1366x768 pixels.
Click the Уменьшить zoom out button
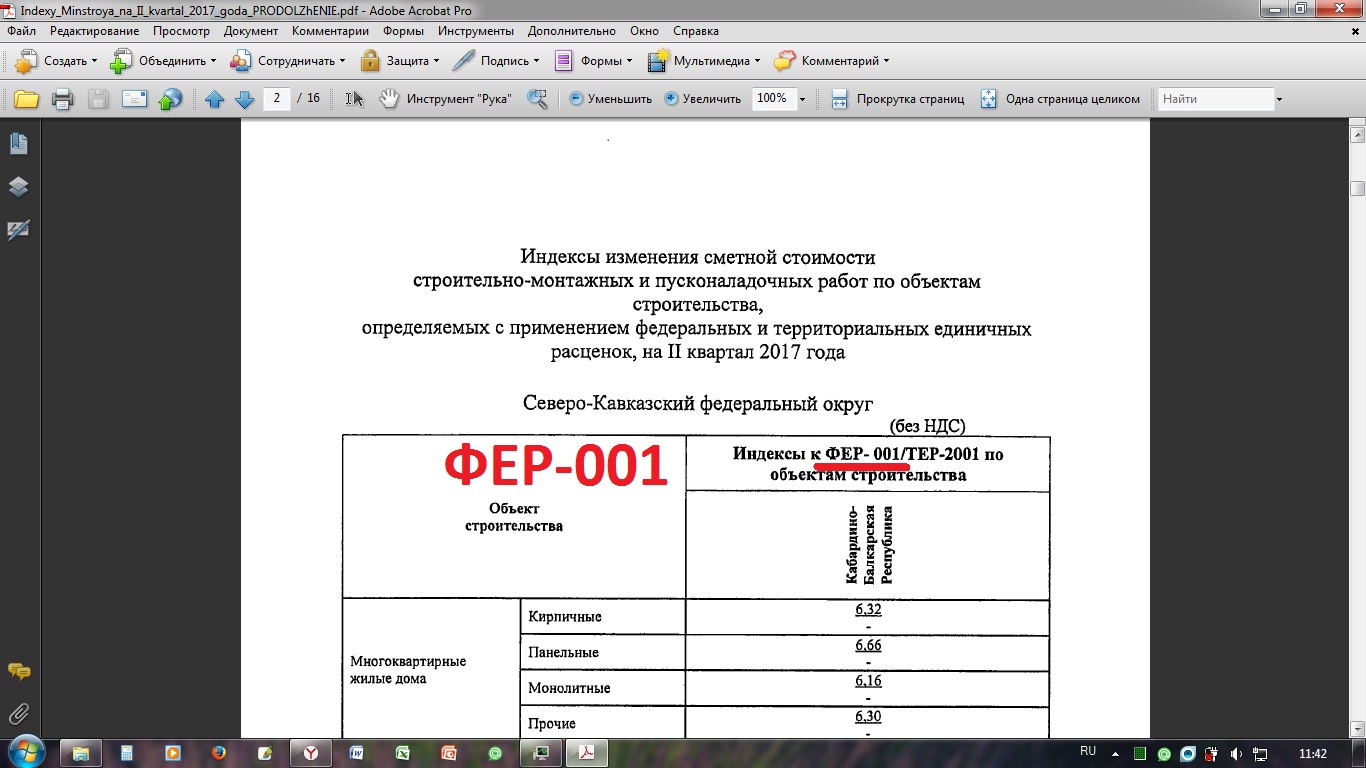coord(610,99)
